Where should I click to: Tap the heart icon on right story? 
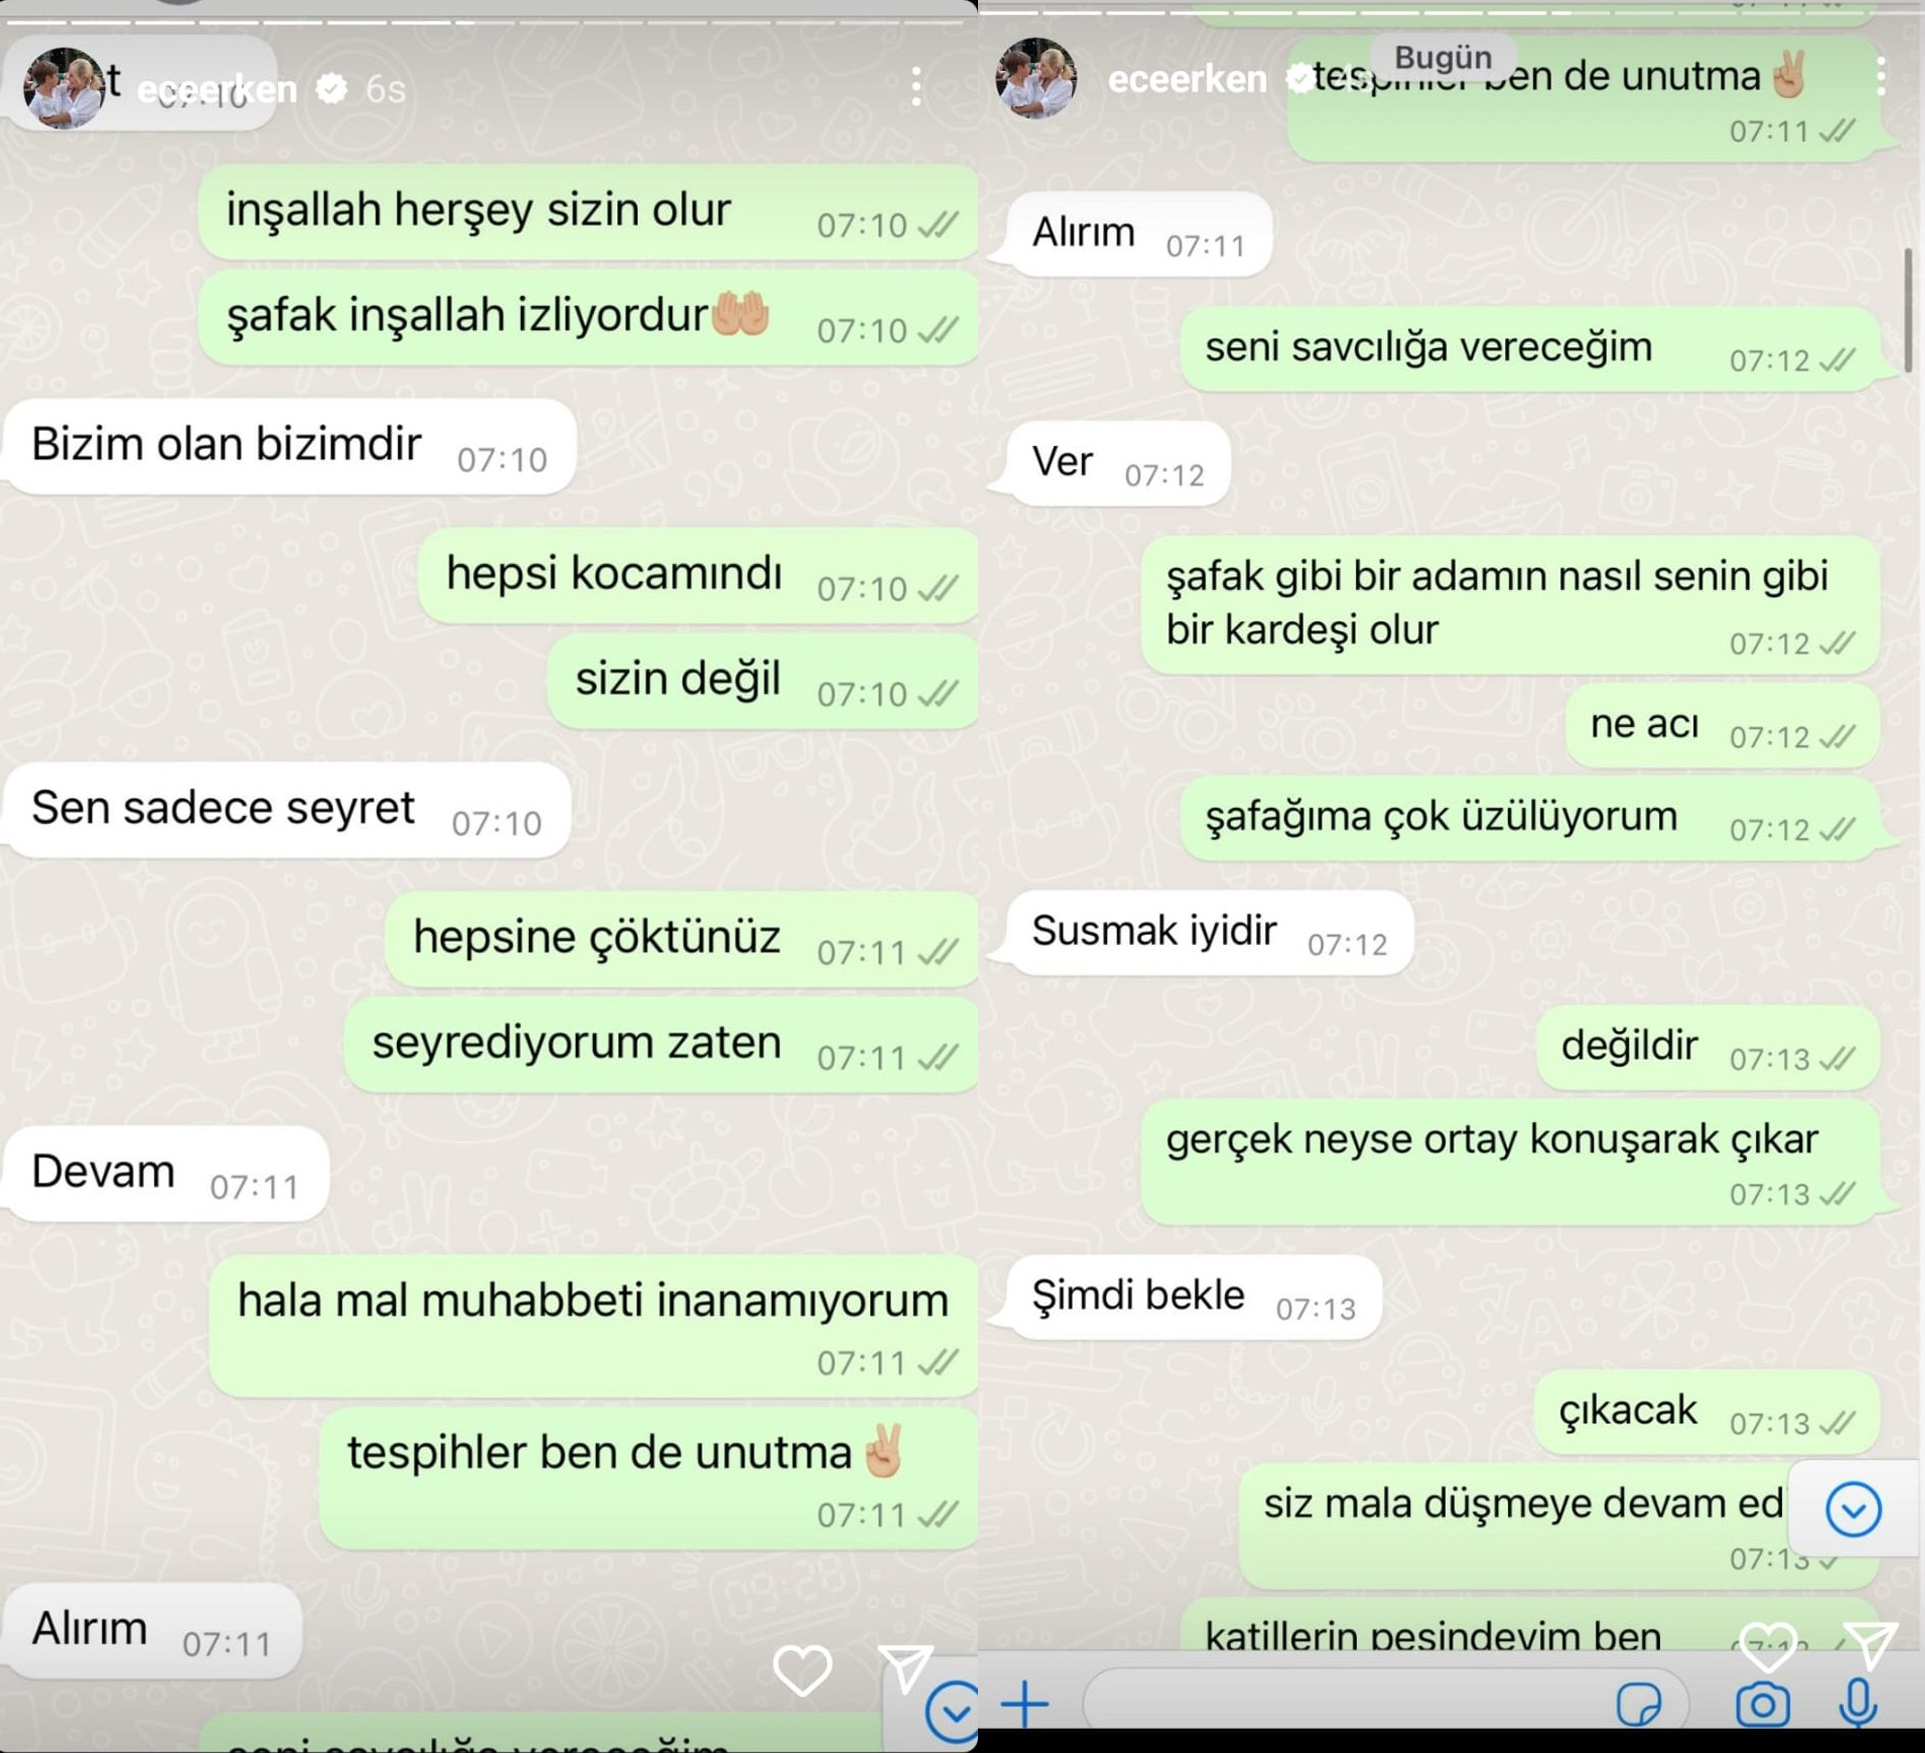click(1768, 1646)
